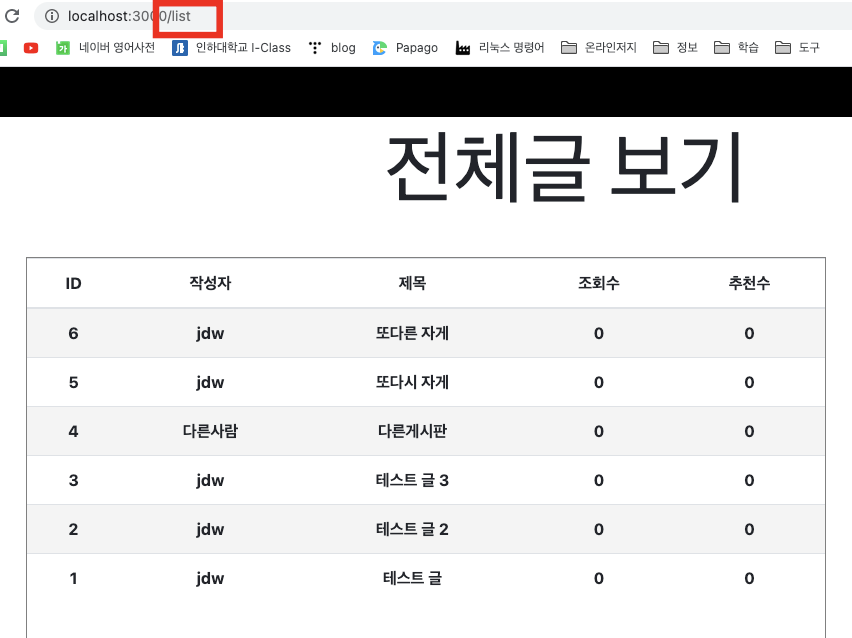Click 추천수 value for 테스트 글 2
The image size is (852, 638).
[749, 529]
